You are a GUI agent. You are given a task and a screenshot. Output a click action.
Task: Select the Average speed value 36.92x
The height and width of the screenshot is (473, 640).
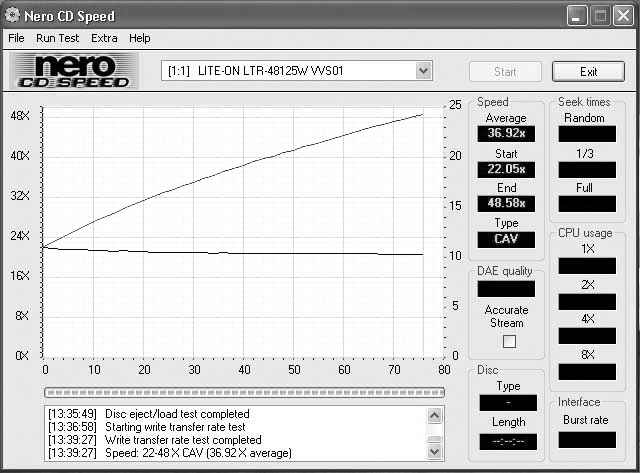coord(506,133)
